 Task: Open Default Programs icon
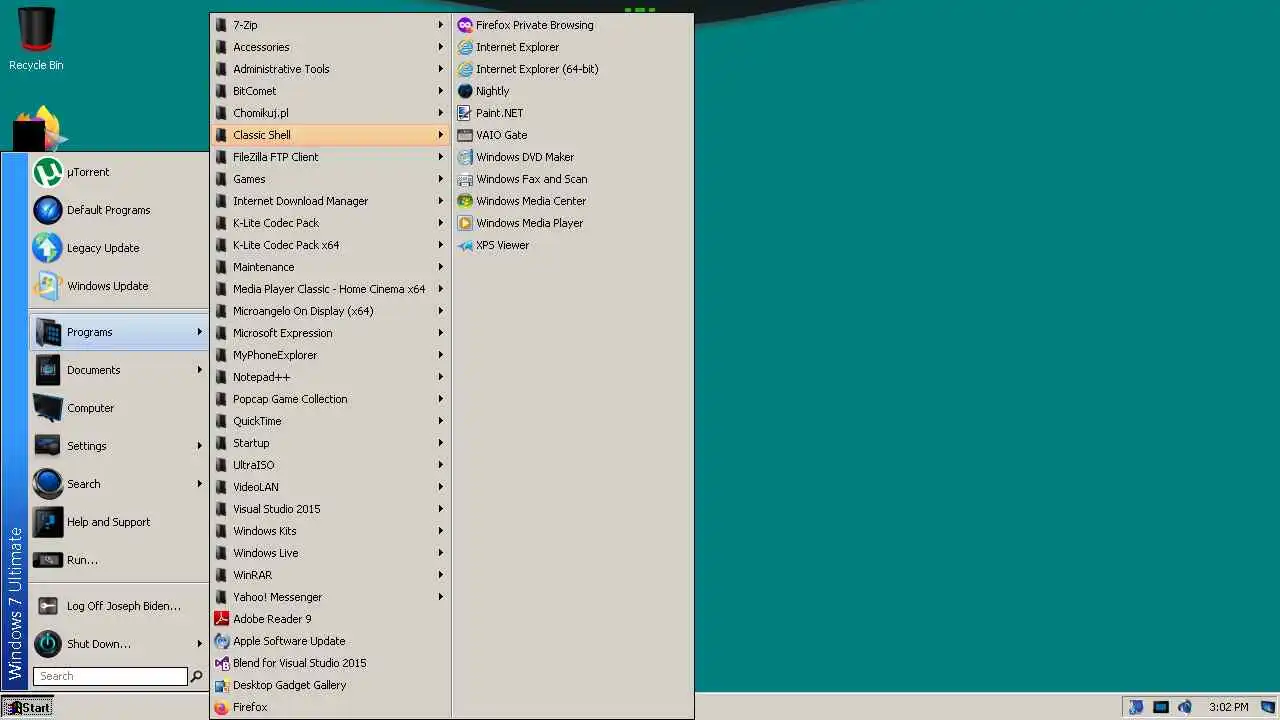coord(48,210)
